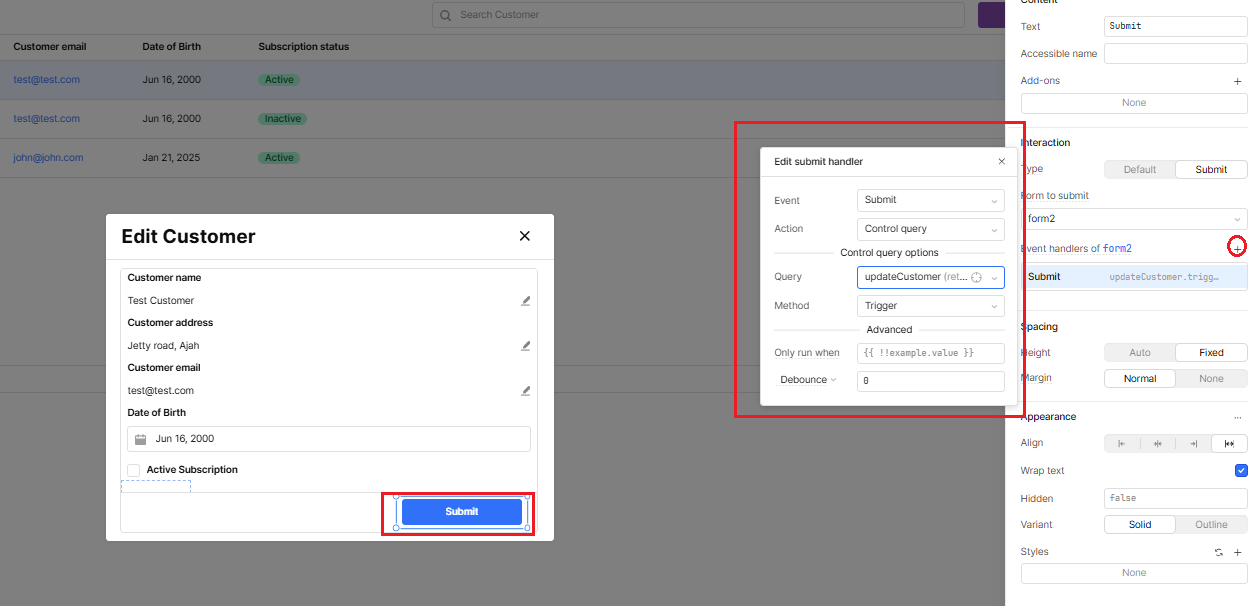Click the Only run when input
Viewport: 1248px width, 606px height.
click(x=930, y=353)
